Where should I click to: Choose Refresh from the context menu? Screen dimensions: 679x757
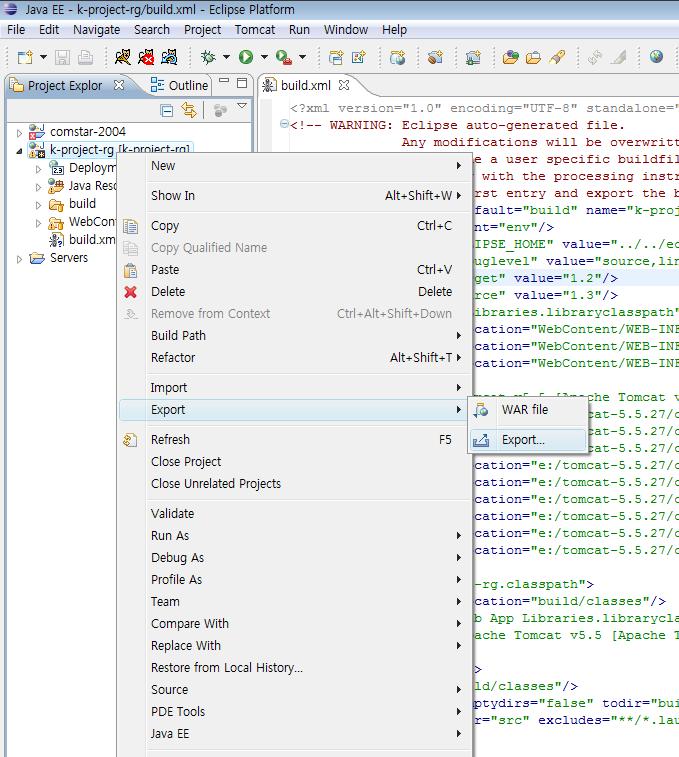295,440
